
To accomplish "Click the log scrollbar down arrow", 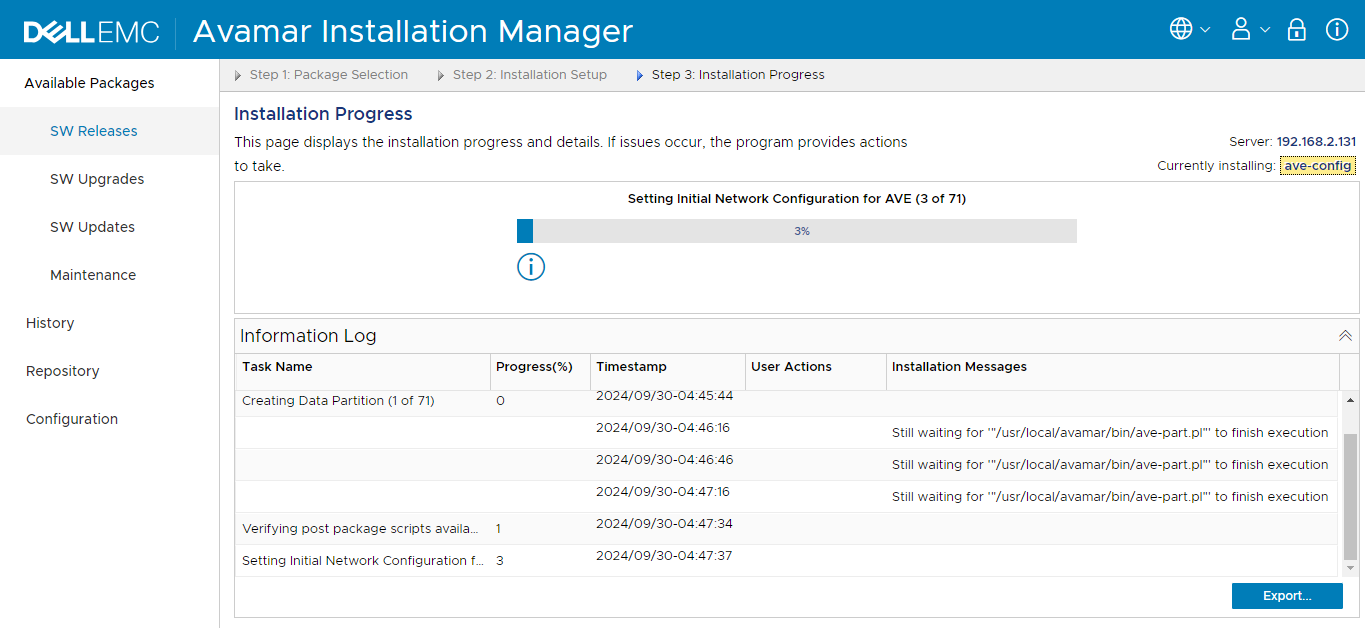I will click(x=1350, y=568).
